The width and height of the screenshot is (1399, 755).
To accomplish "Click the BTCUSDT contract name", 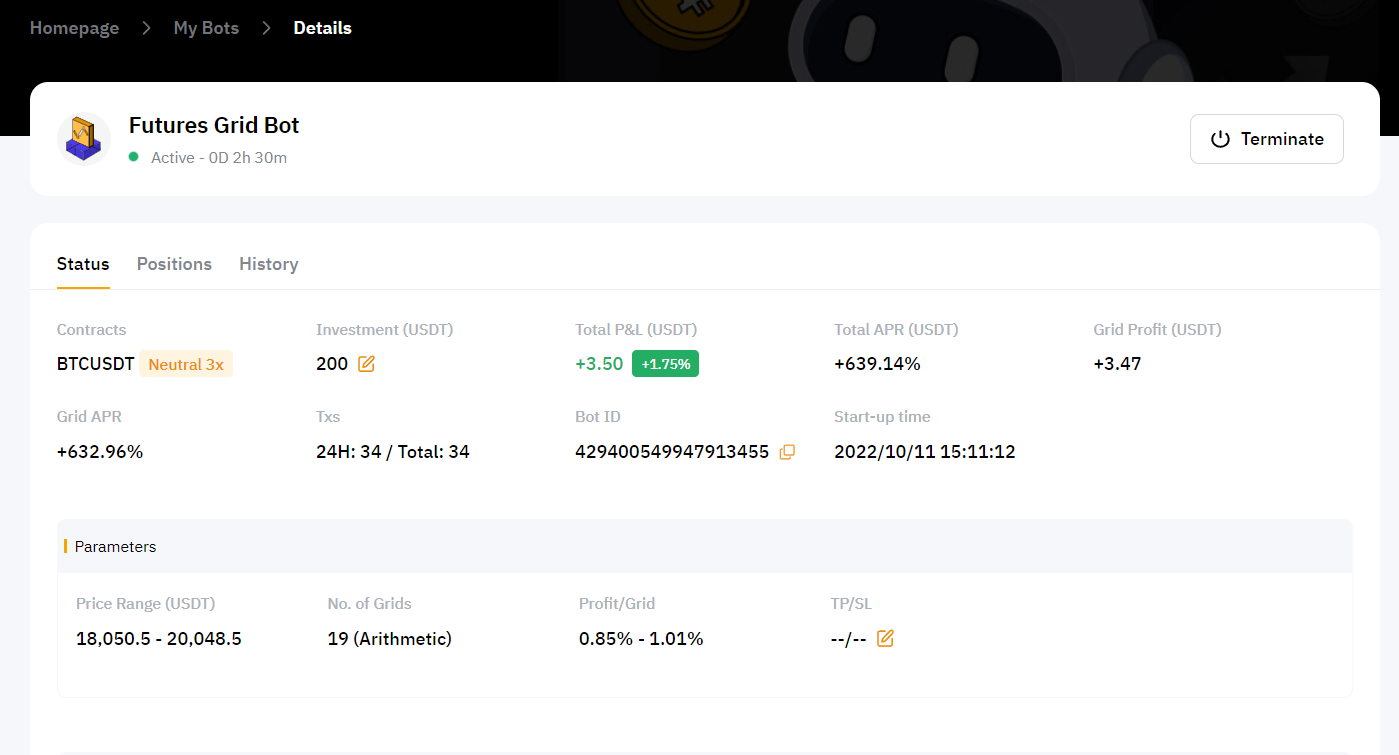I will click(x=95, y=364).
